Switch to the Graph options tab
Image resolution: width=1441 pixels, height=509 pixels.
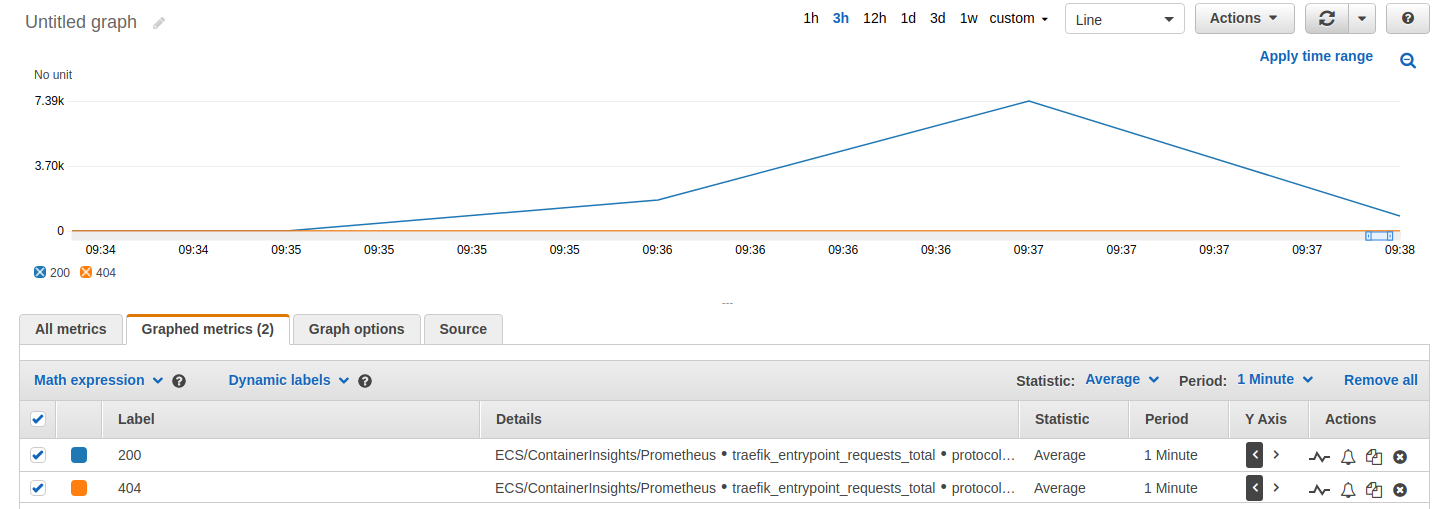click(x=356, y=329)
